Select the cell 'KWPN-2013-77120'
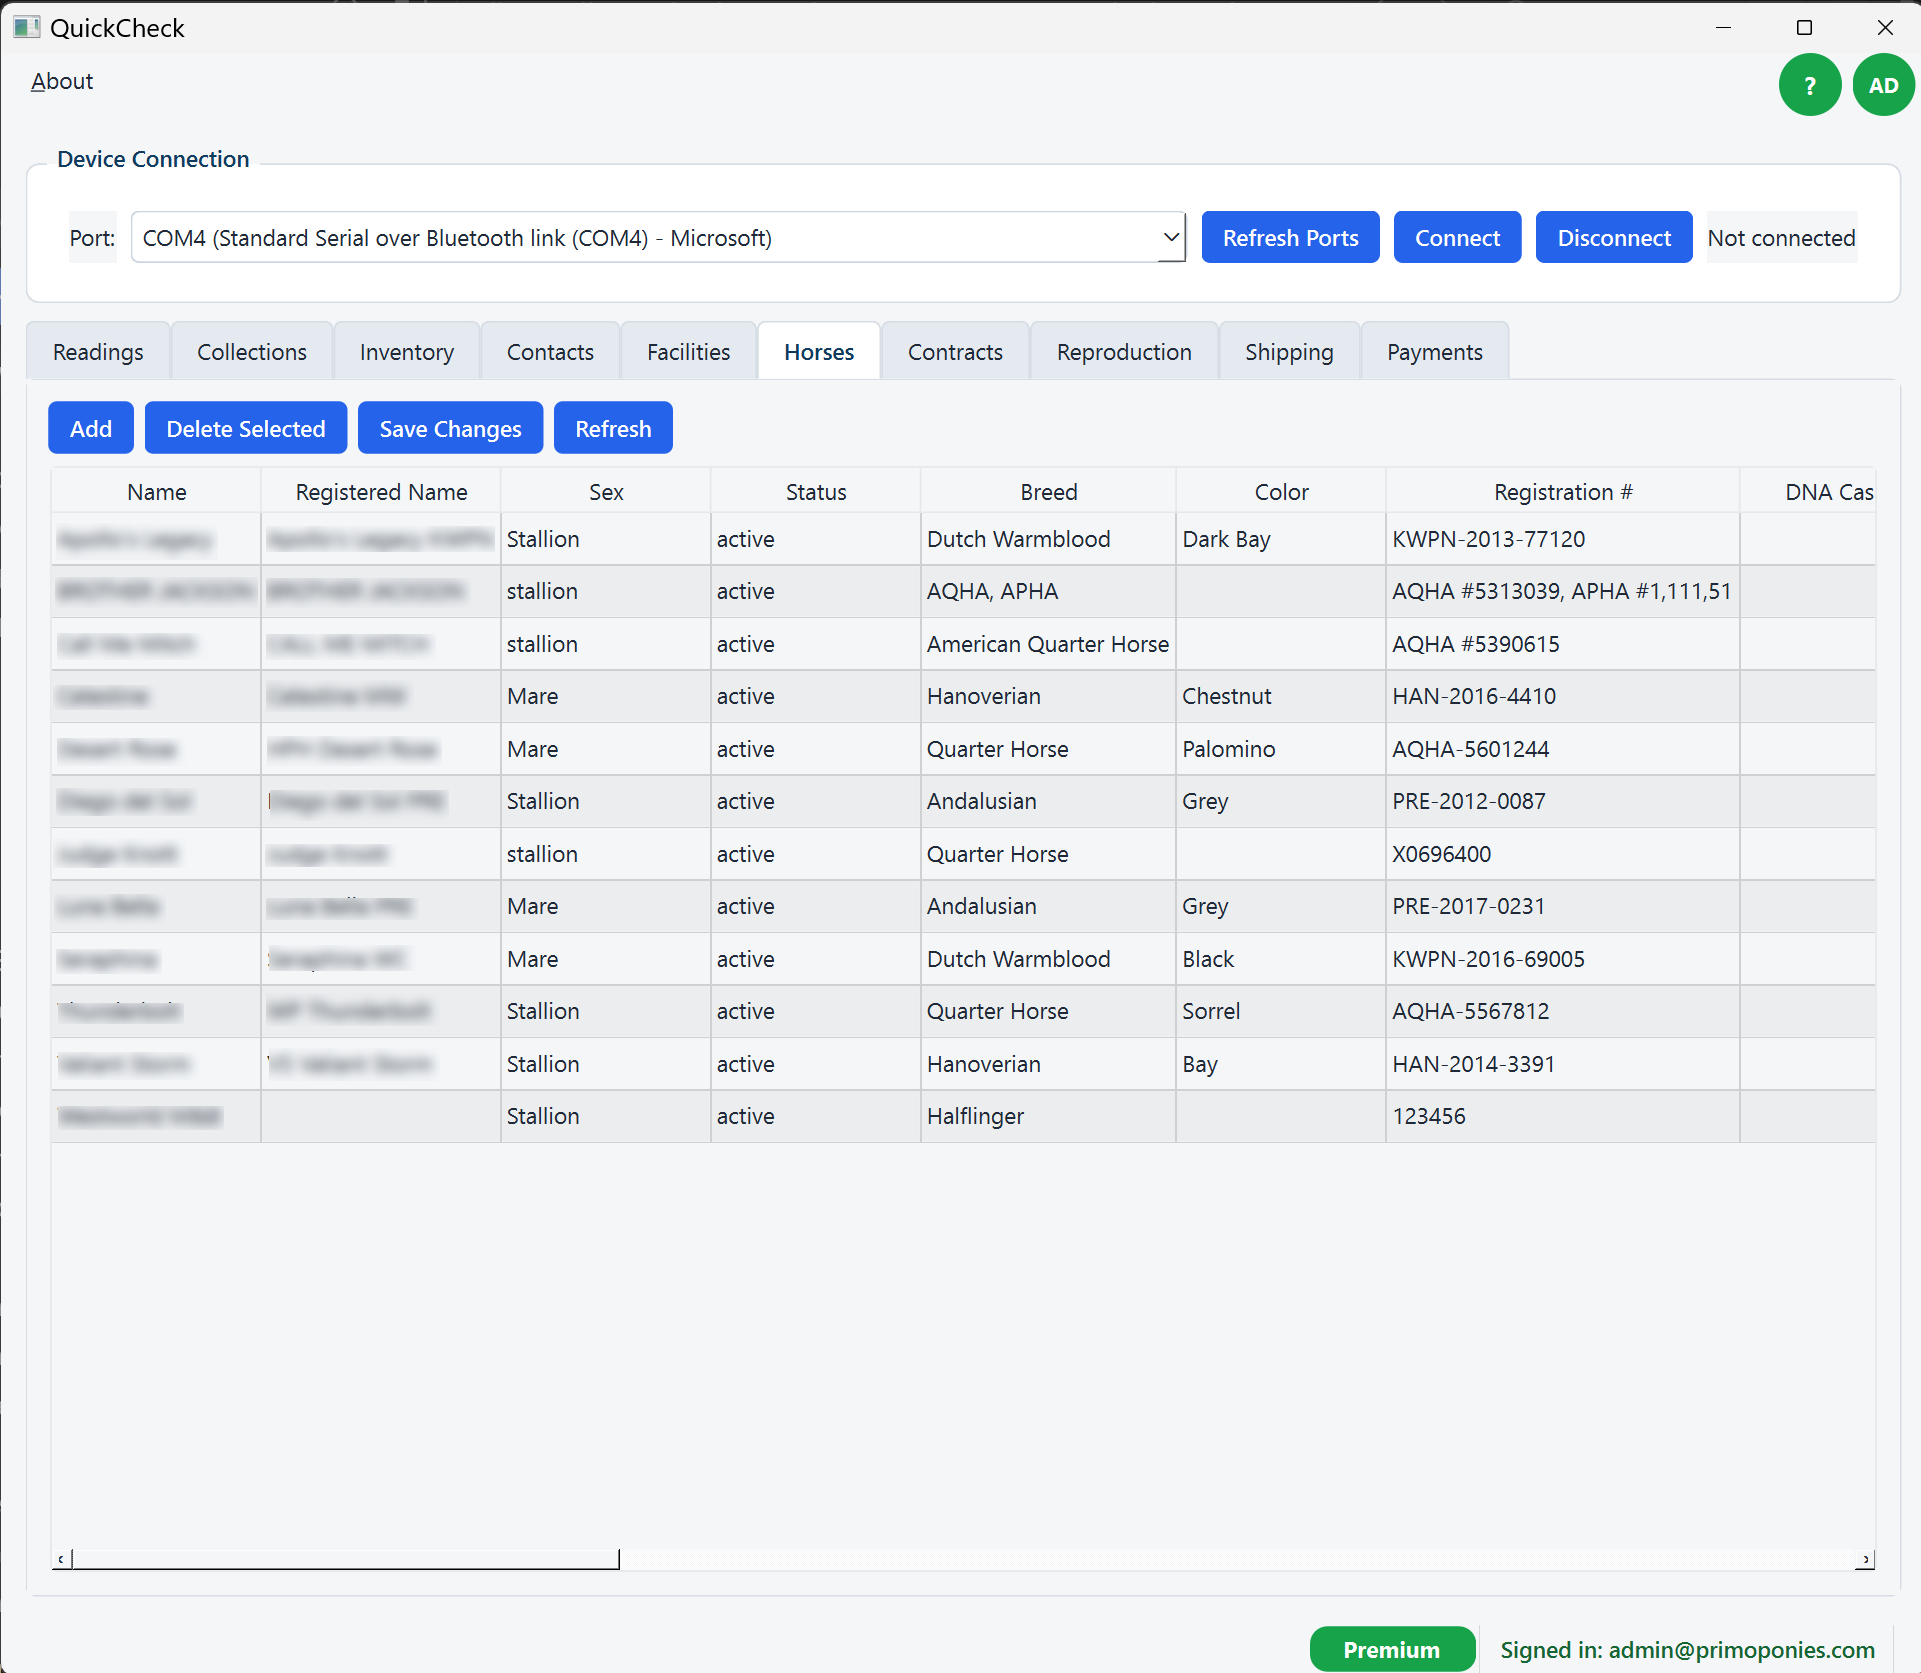 tap(1563, 539)
